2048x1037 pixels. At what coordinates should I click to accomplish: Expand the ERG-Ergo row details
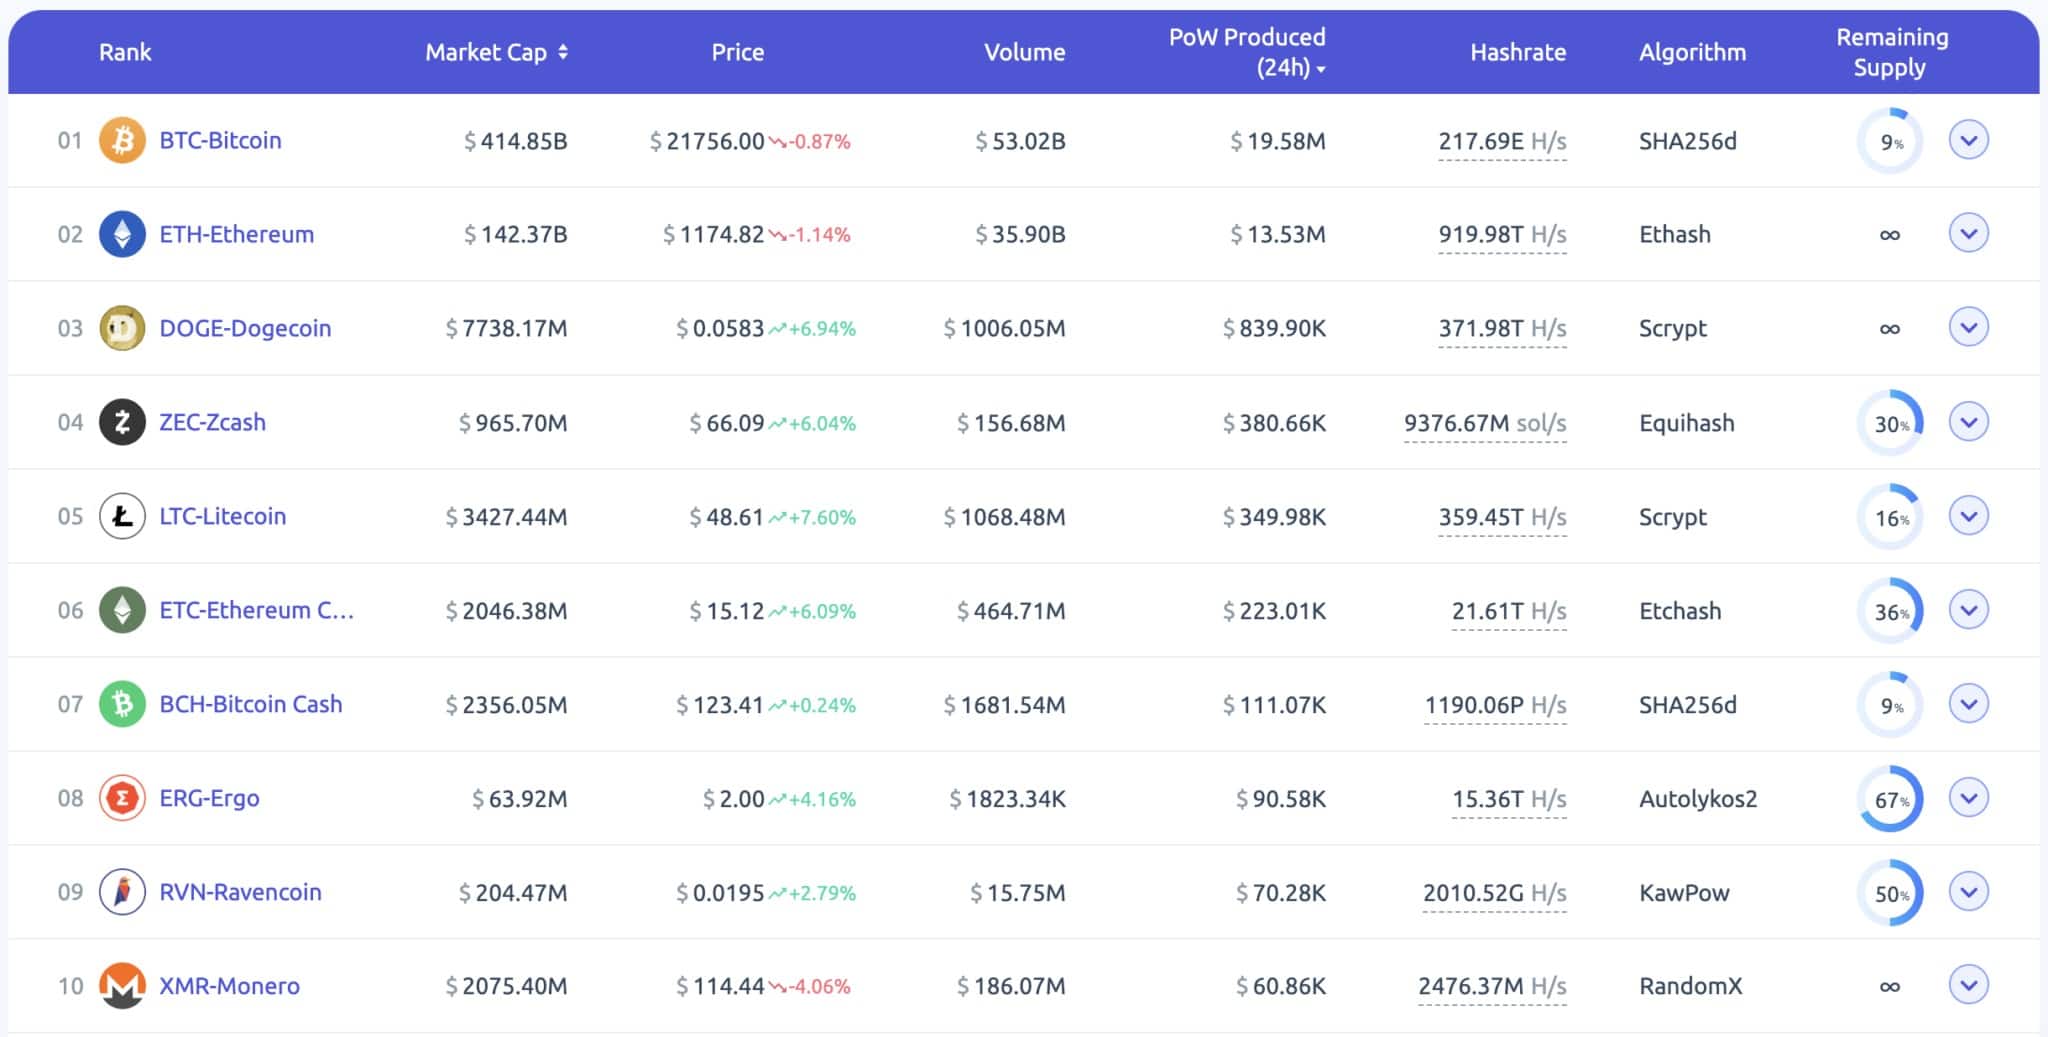[1968, 798]
